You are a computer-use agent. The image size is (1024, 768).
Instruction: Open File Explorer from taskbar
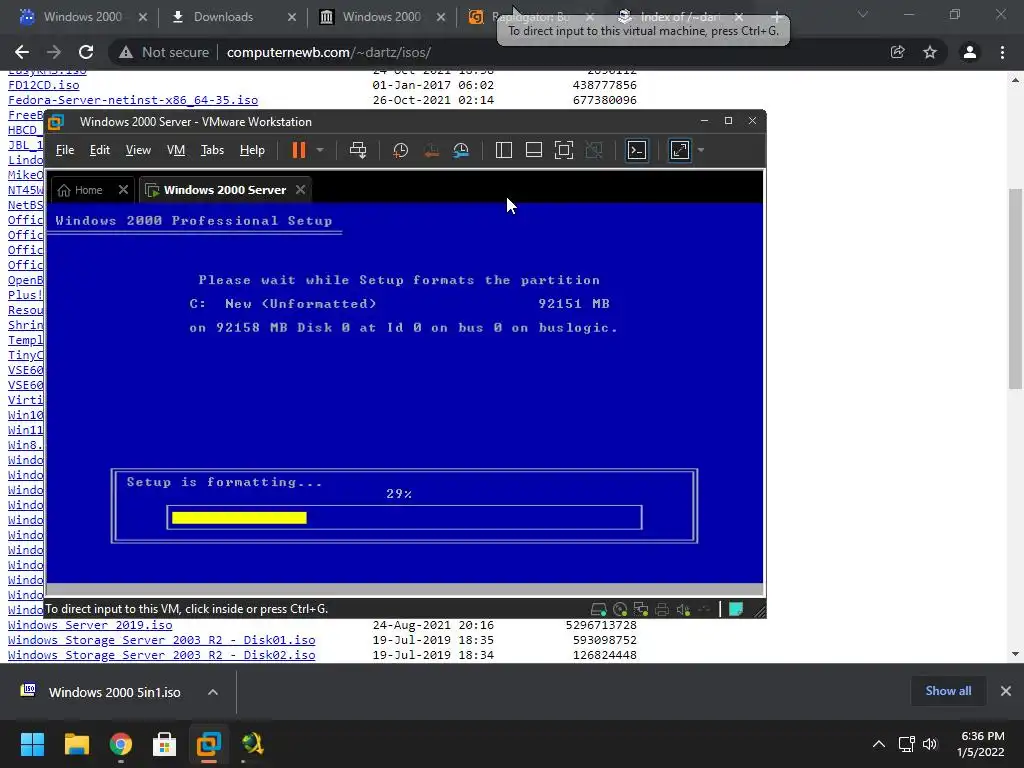(76, 744)
